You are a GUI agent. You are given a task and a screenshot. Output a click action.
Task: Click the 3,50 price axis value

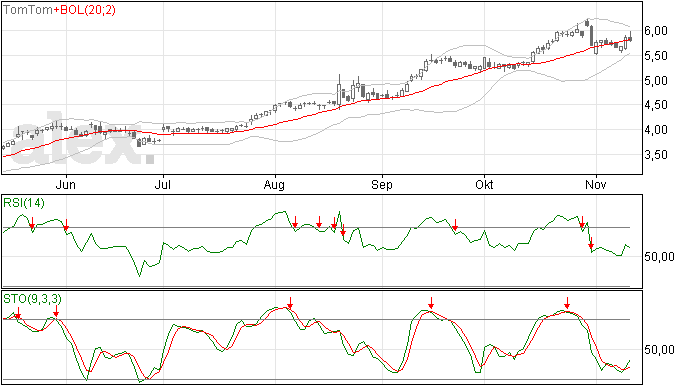(656, 155)
